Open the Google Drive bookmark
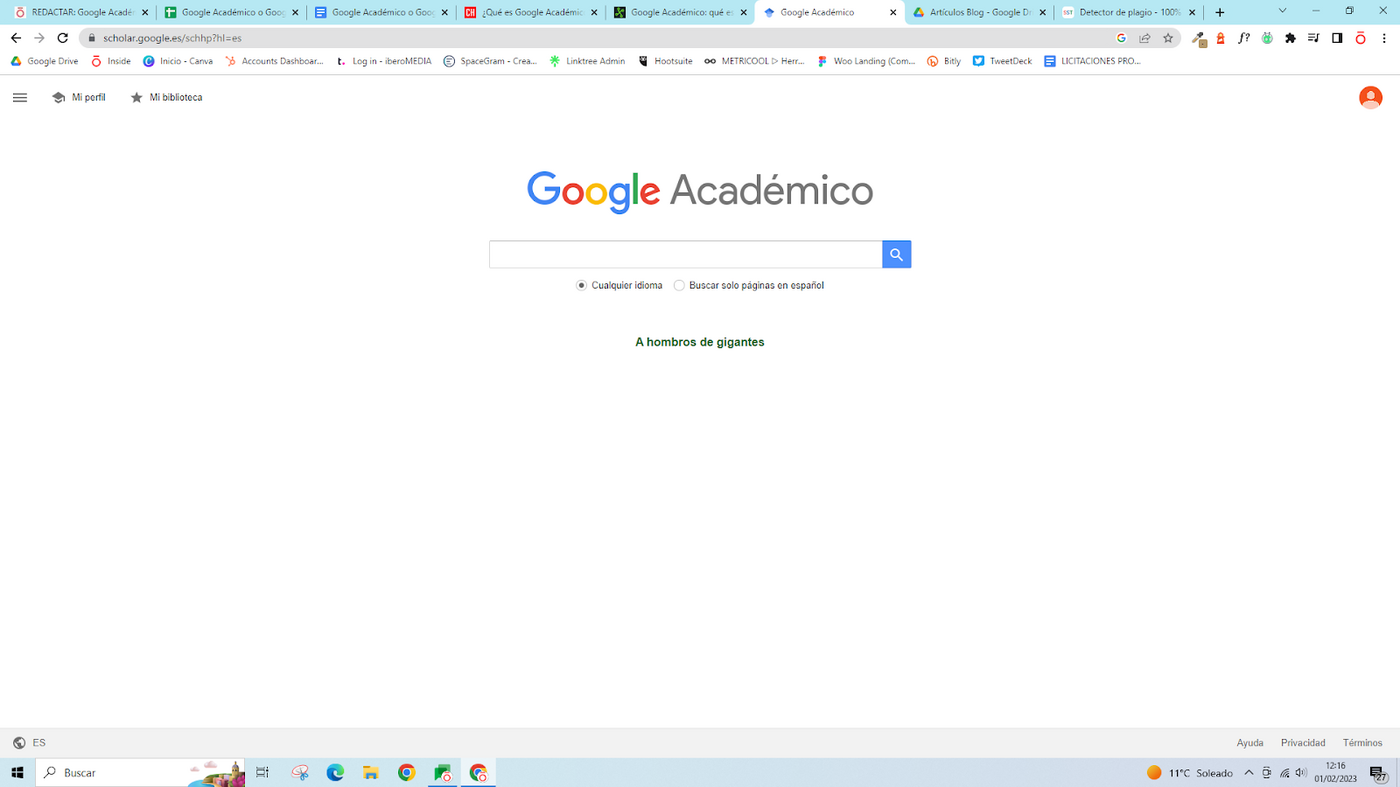The height and width of the screenshot is (787, 1400). 44,61
